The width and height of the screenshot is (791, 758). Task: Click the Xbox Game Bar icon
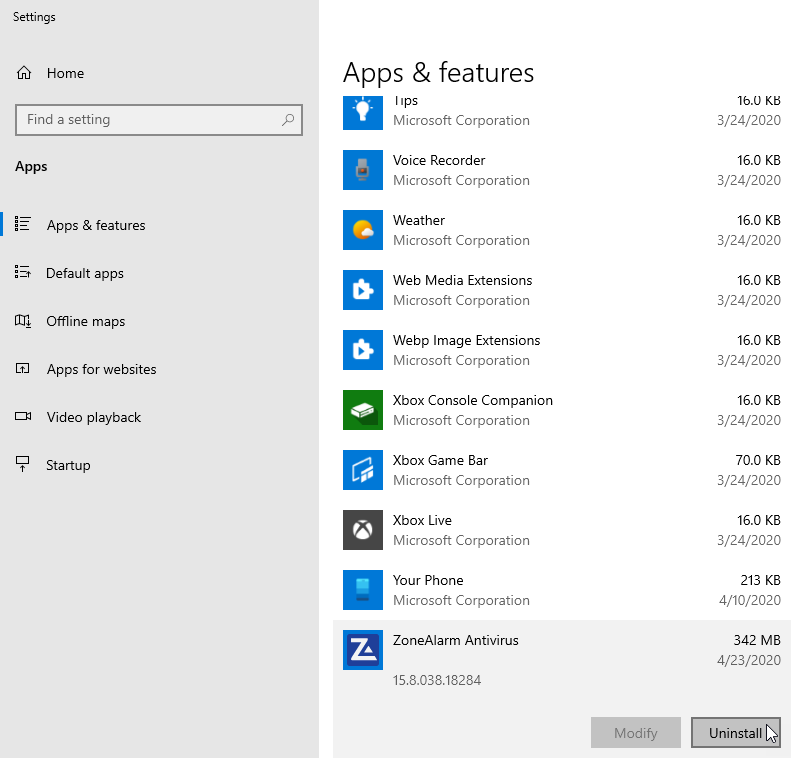coord(363,470)
